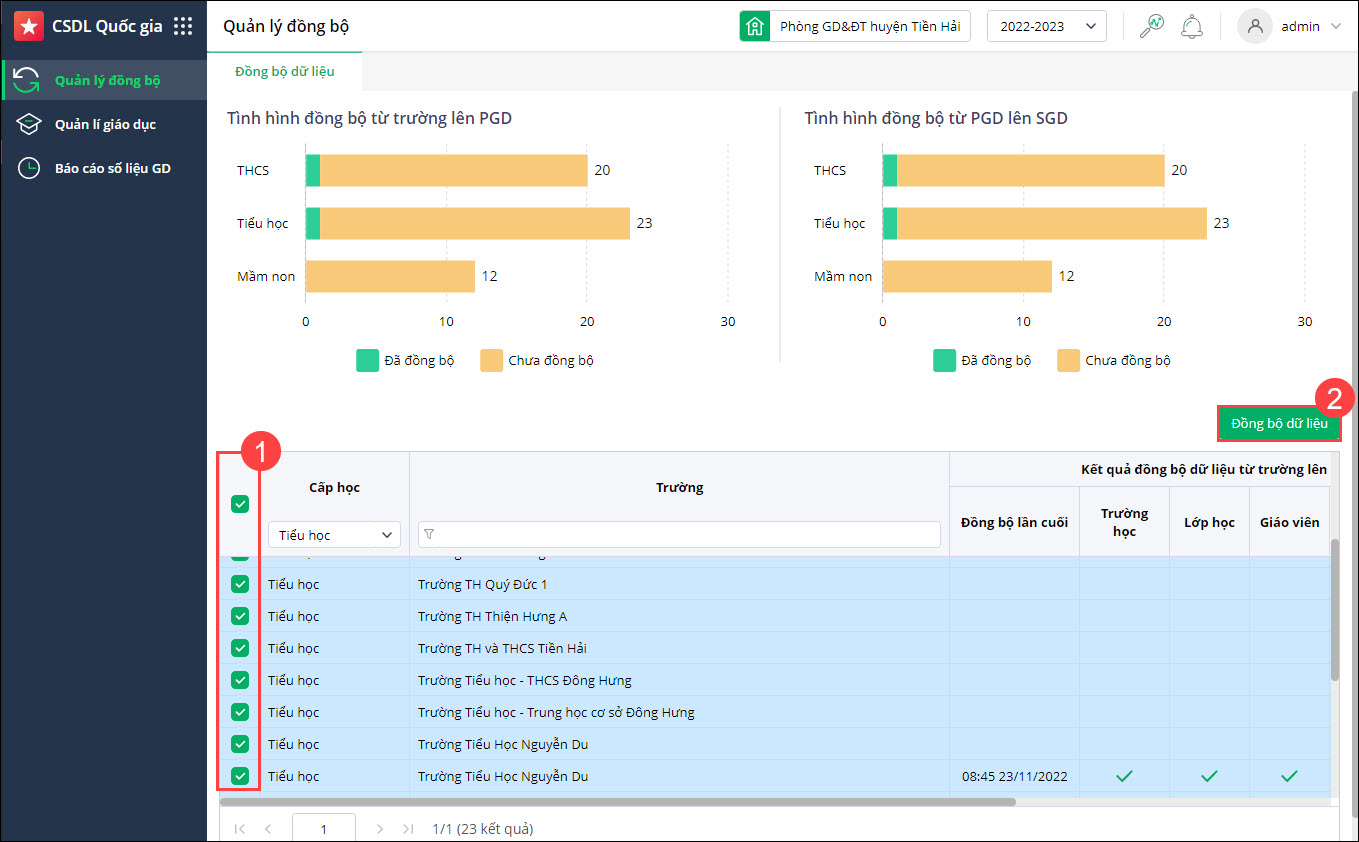Click the admin user avatar icon
The image size is (1359, 842).
[1254, 27]
